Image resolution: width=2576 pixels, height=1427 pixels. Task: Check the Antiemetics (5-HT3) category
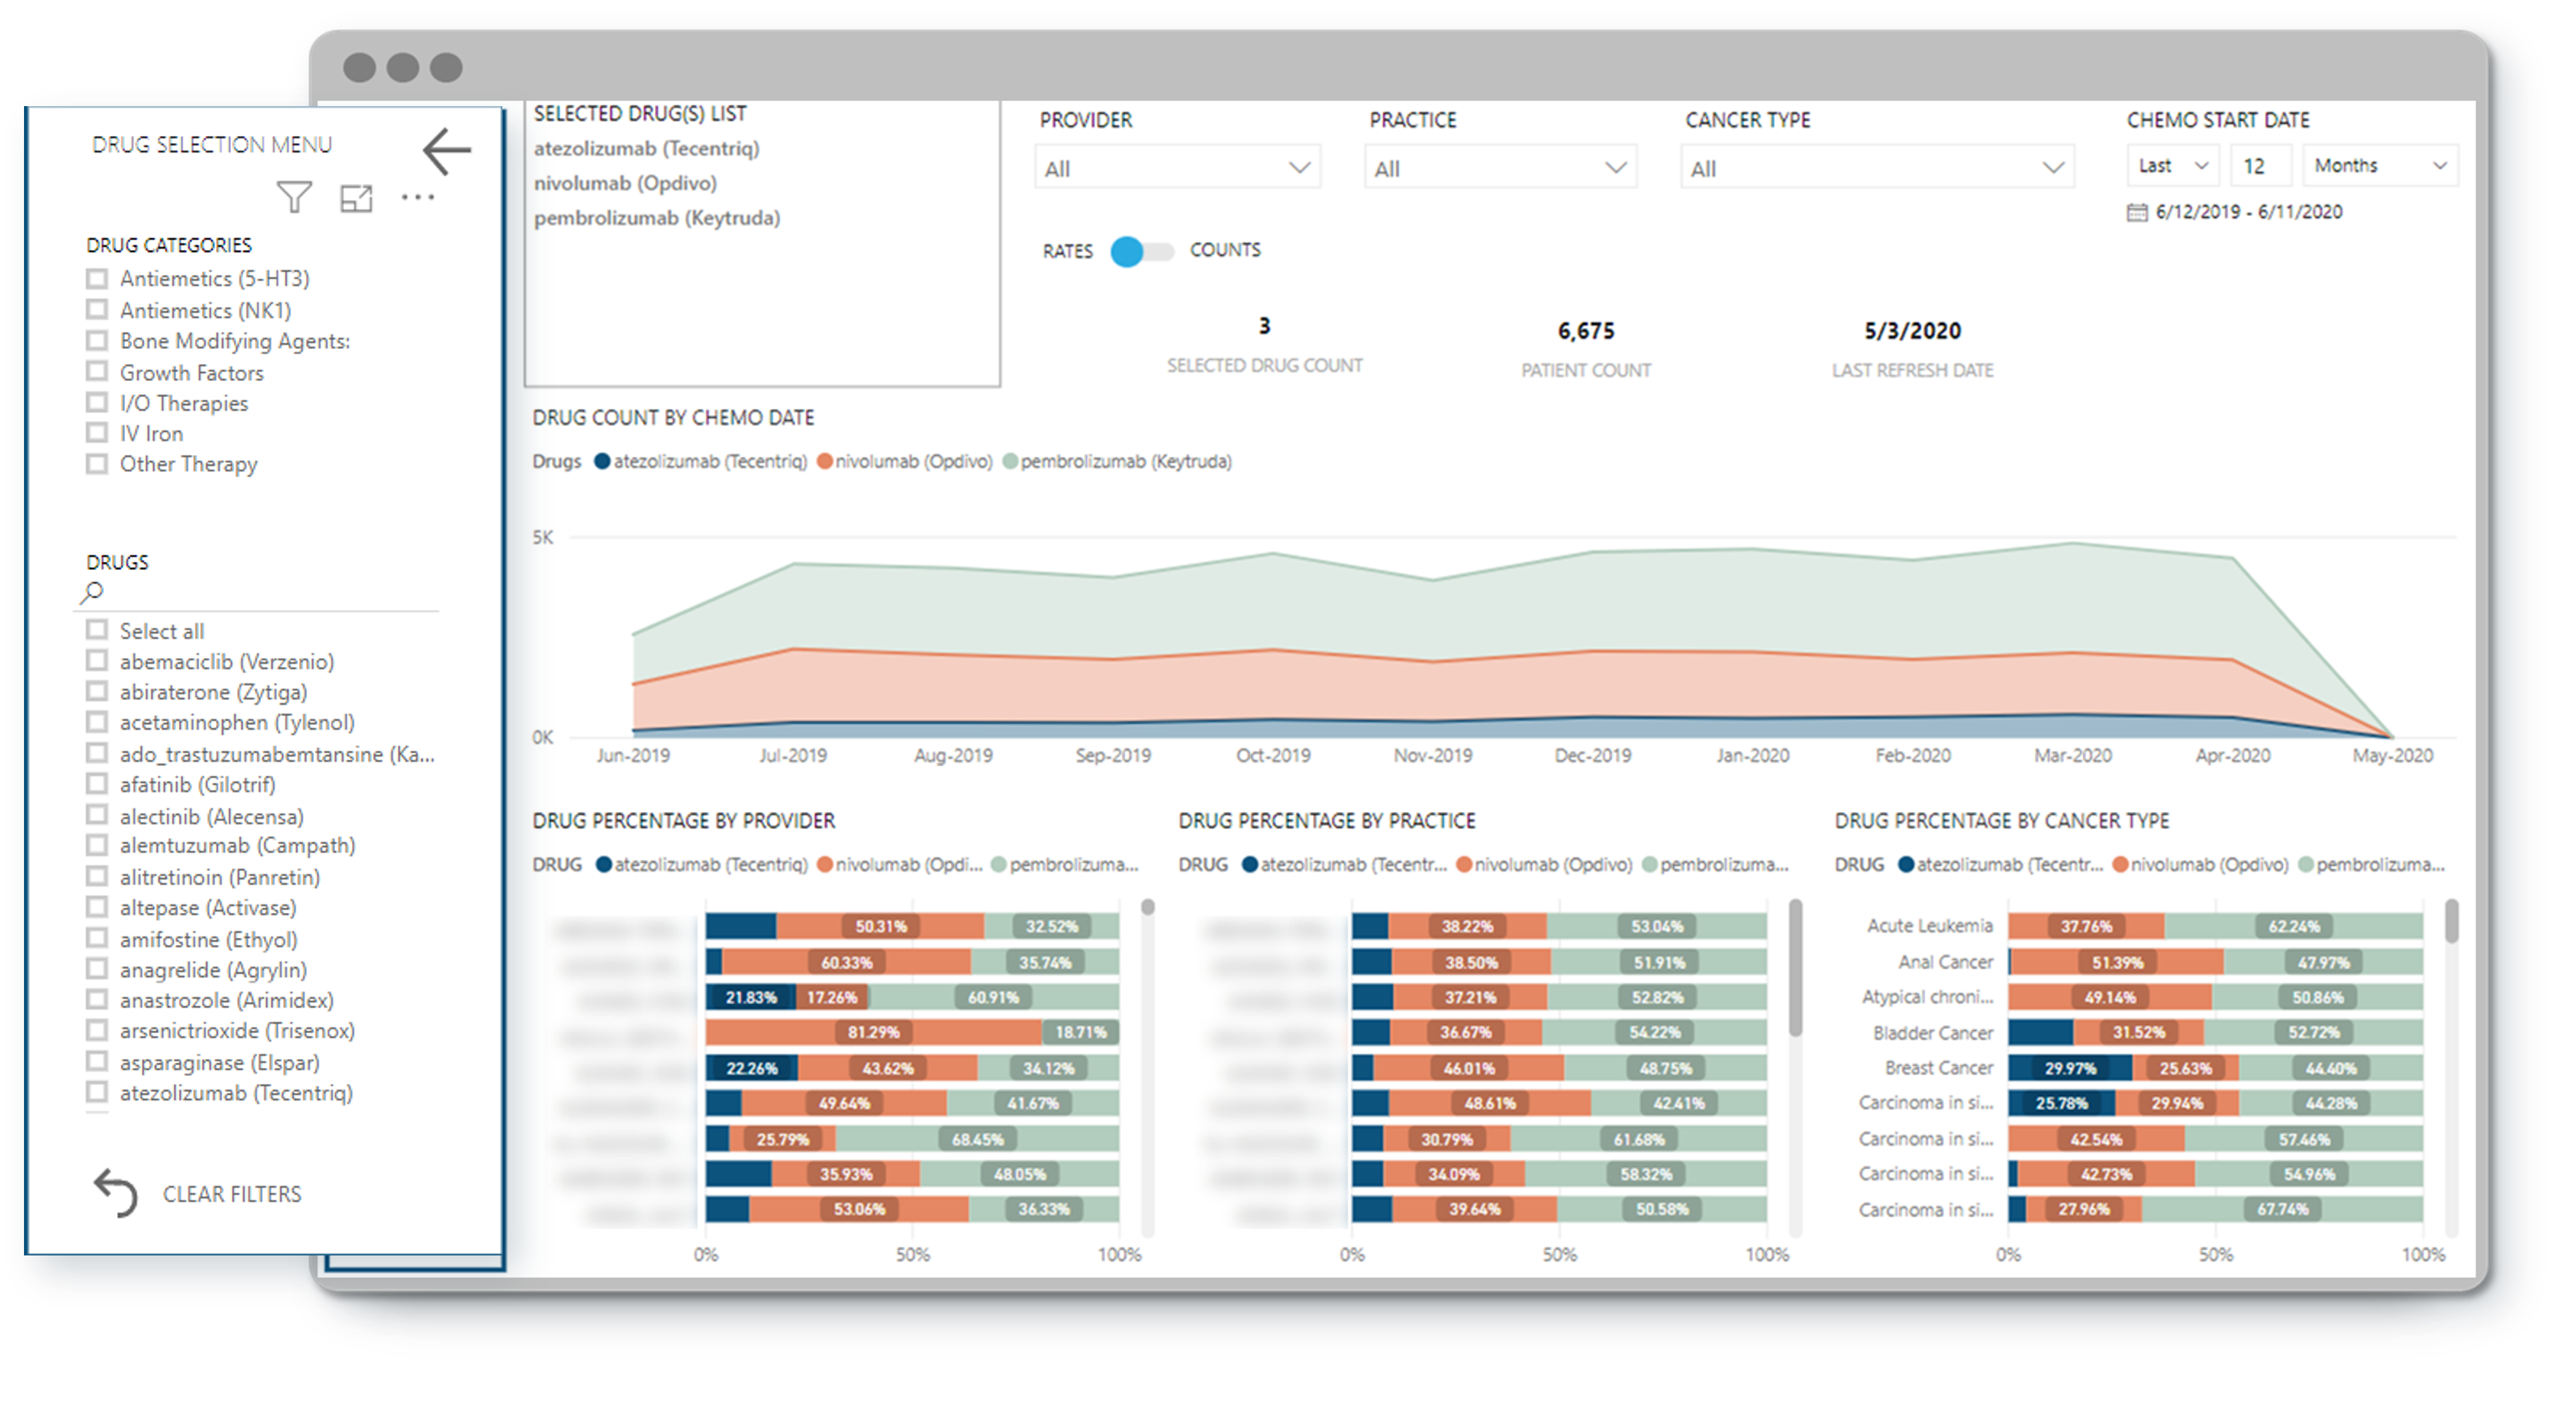[x=97, y=278]
